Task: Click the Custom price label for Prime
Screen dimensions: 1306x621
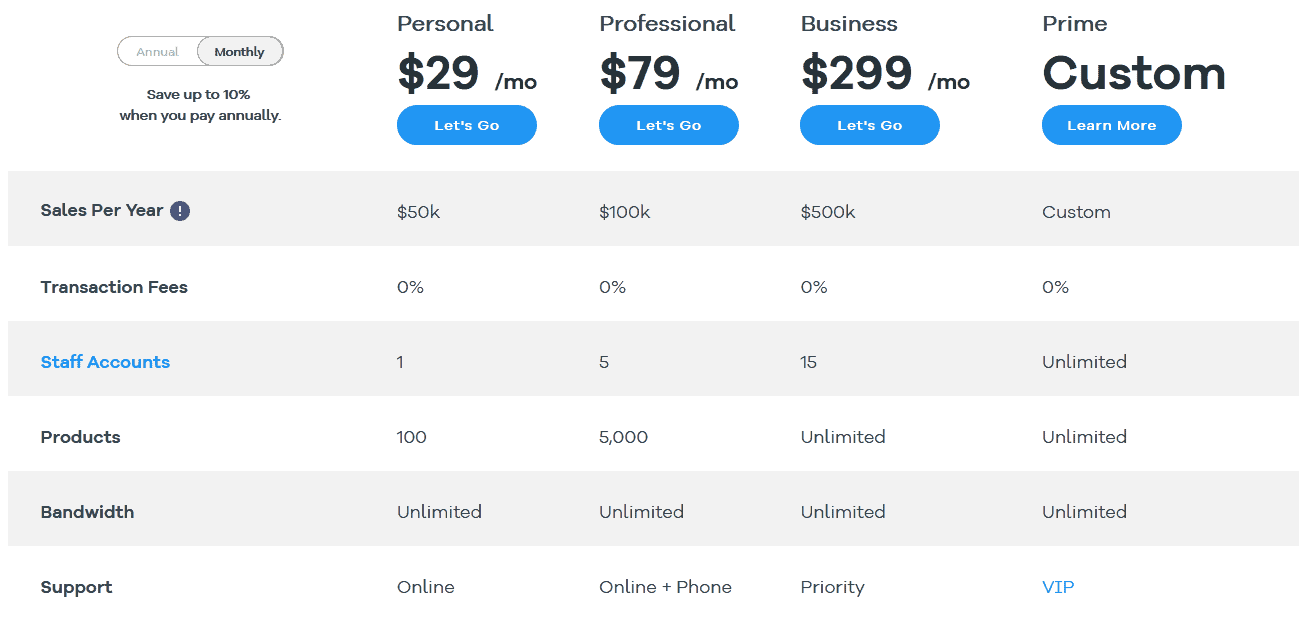Action: (x=1134, y=73)
